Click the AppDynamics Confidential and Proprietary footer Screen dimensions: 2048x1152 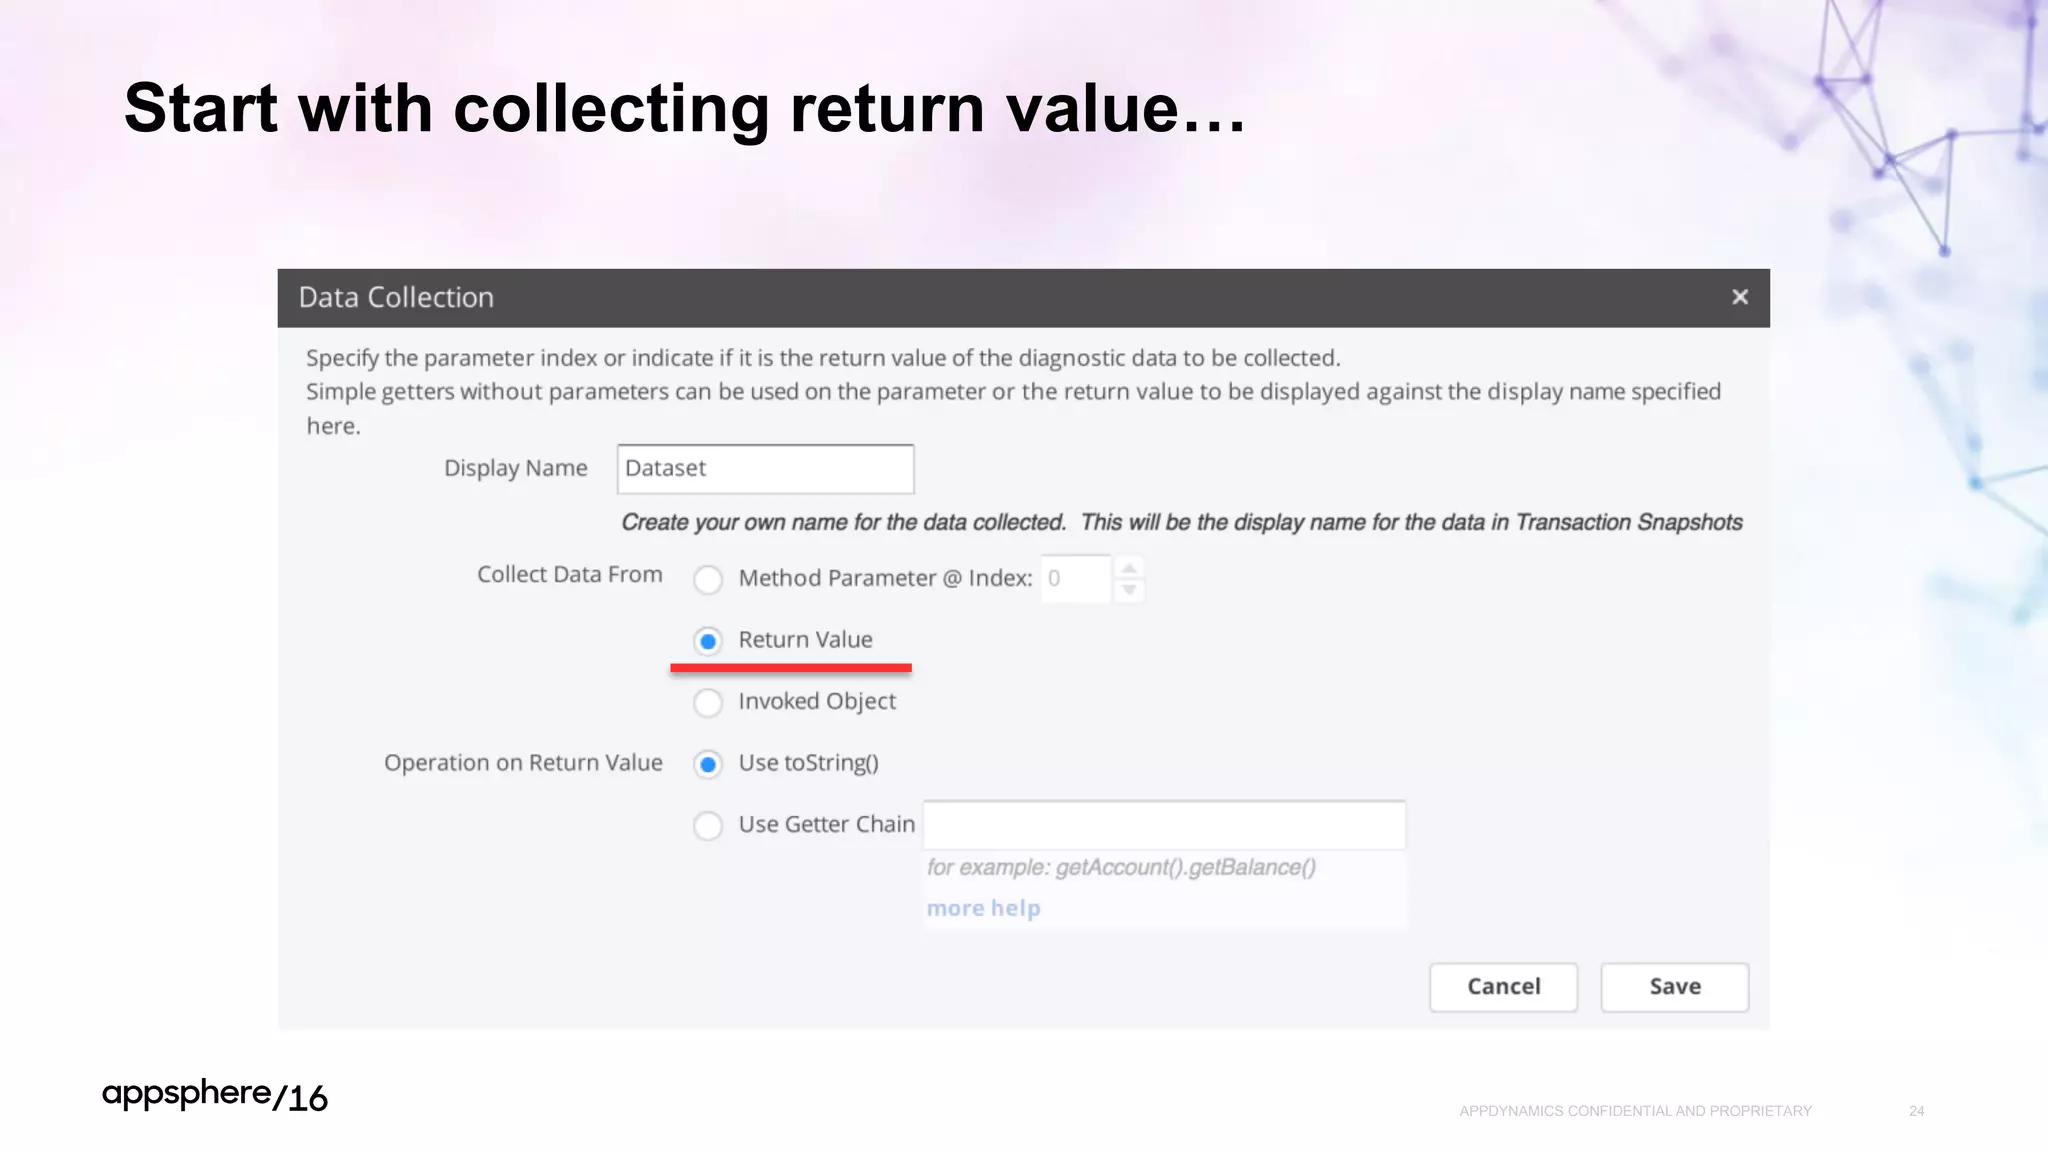1635,1111
